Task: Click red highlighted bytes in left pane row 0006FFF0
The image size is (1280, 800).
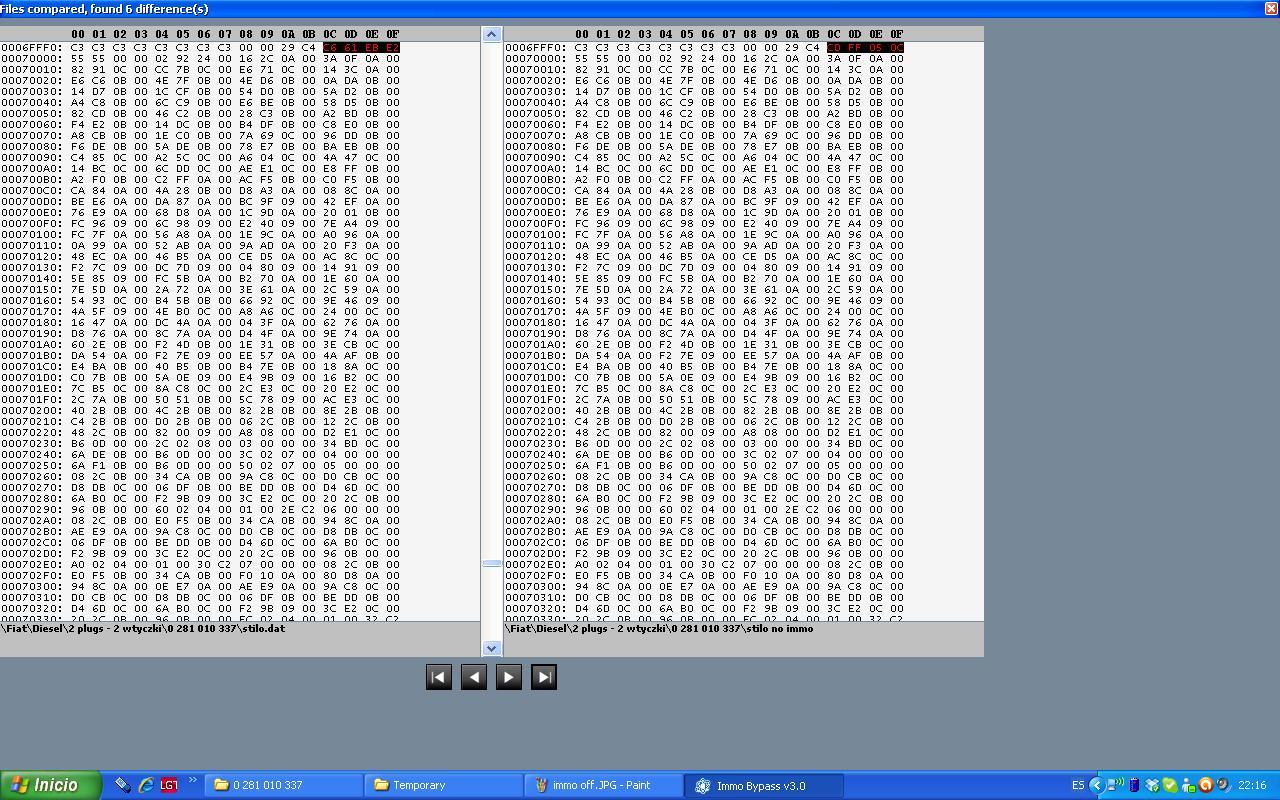Action: pyautogui.click(x=361, y=47)
